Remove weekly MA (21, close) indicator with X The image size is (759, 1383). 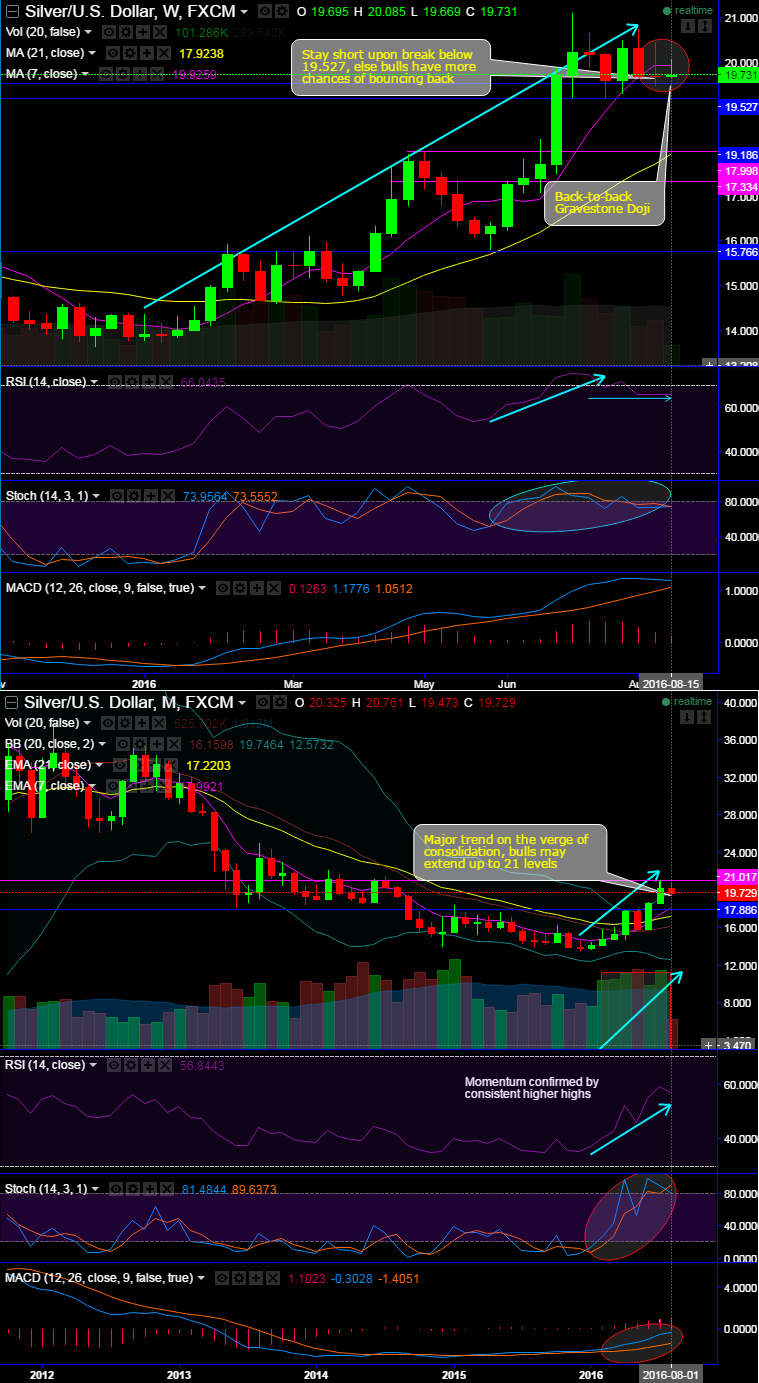163,53
